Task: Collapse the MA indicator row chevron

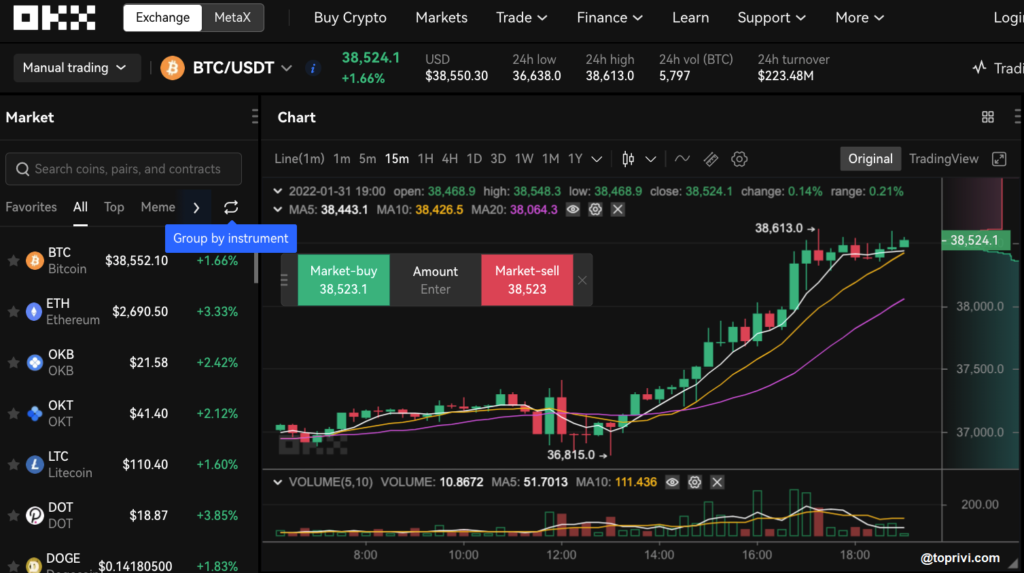Action: pyautogui.click(x=278, y=210)
